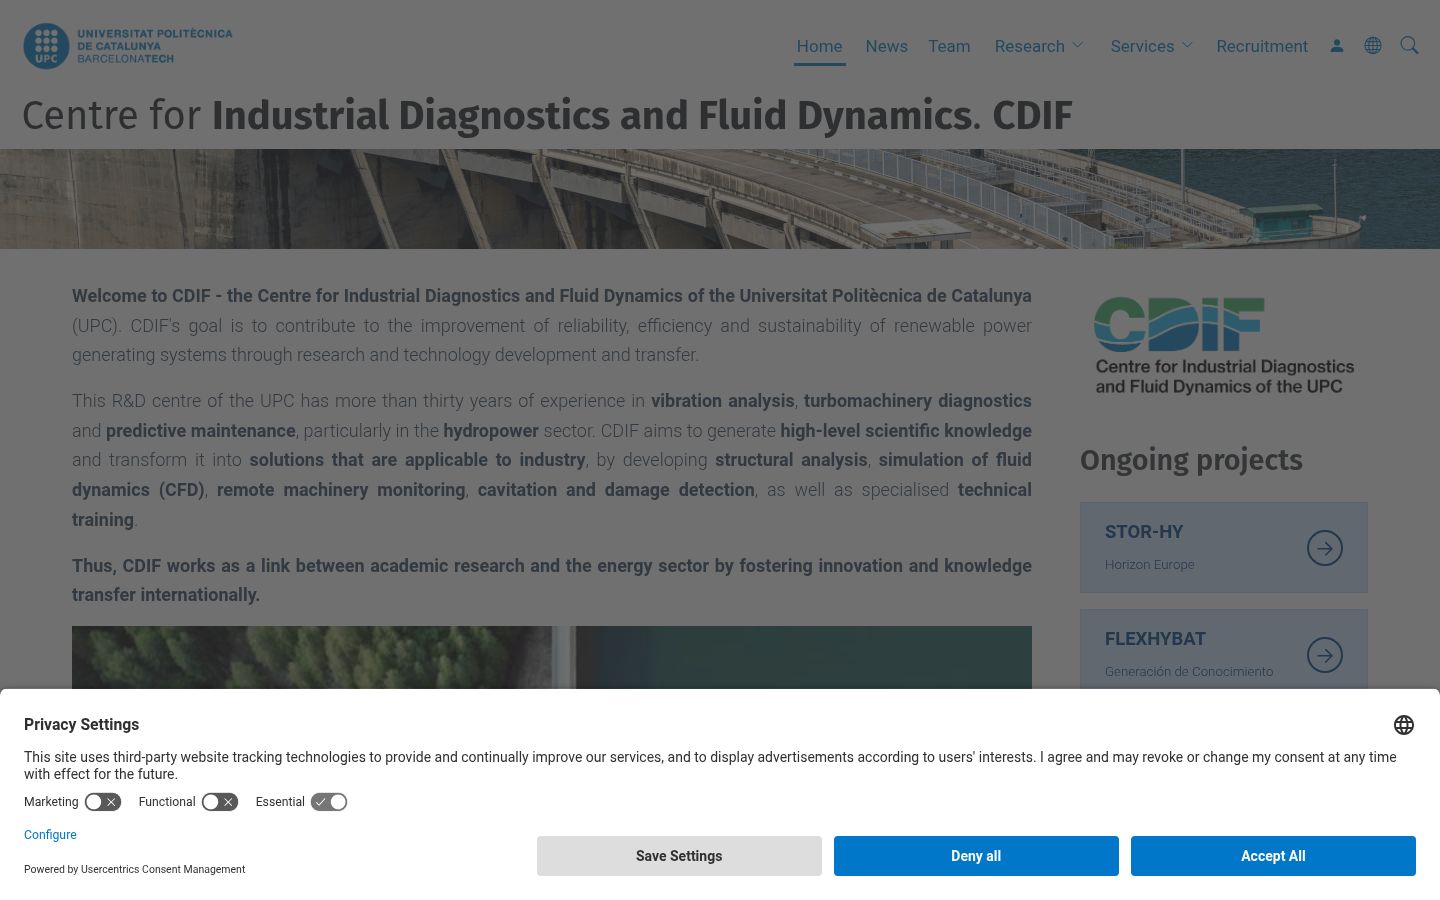Image resolution: width=1440 pixels, height=900 pixels.
Task: Click the Generación de Conocimiento label
Action: click(1189, 672)
